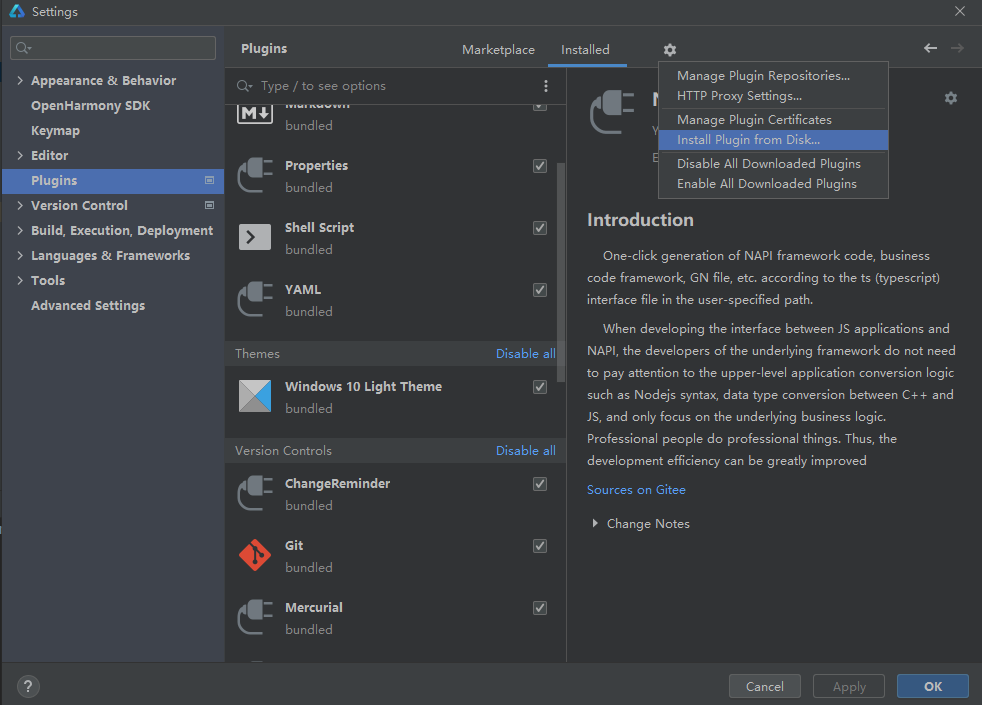Screen dimensions: 982x705
Task: Open plugin search options three-dot menu
Action: point(545,86)
